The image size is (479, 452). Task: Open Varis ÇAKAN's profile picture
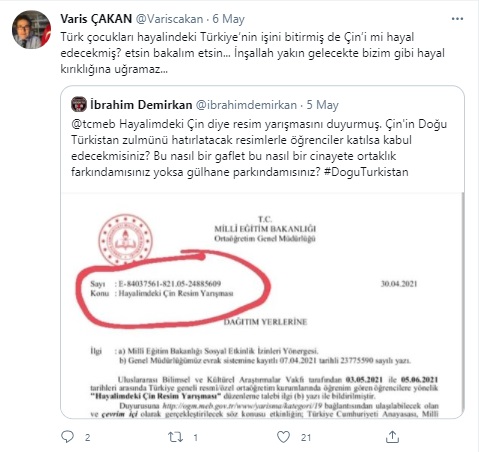coord(31,30)
